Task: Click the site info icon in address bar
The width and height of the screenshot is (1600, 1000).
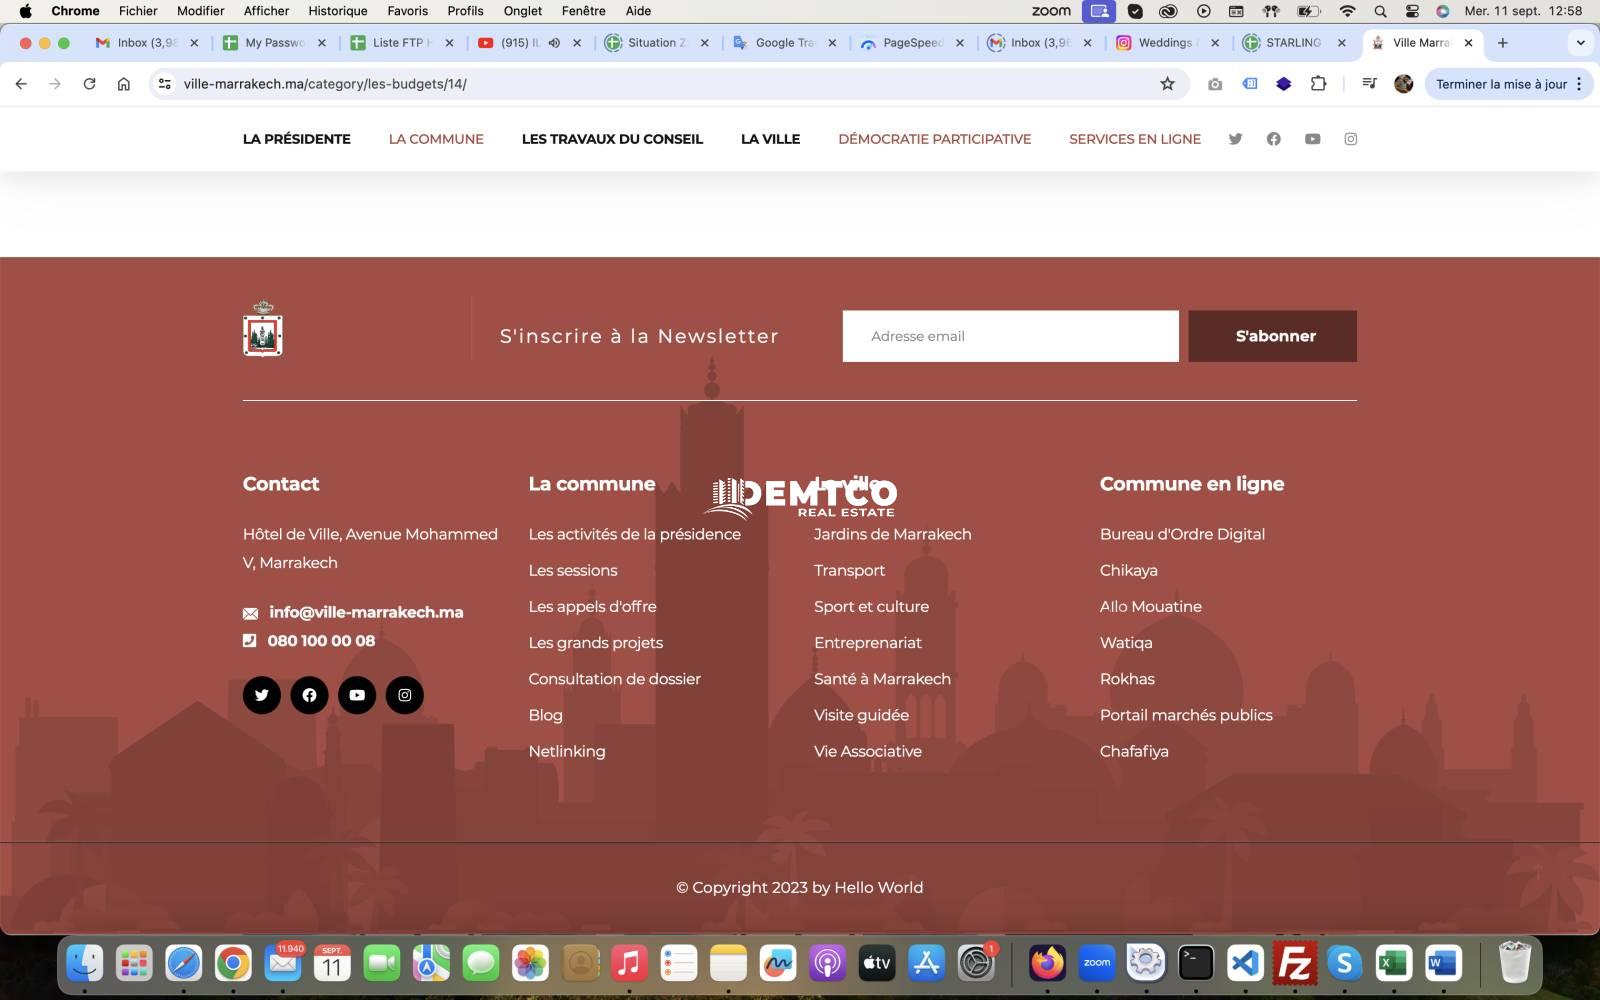Action: pyautogui.click(x=165, y=84)
